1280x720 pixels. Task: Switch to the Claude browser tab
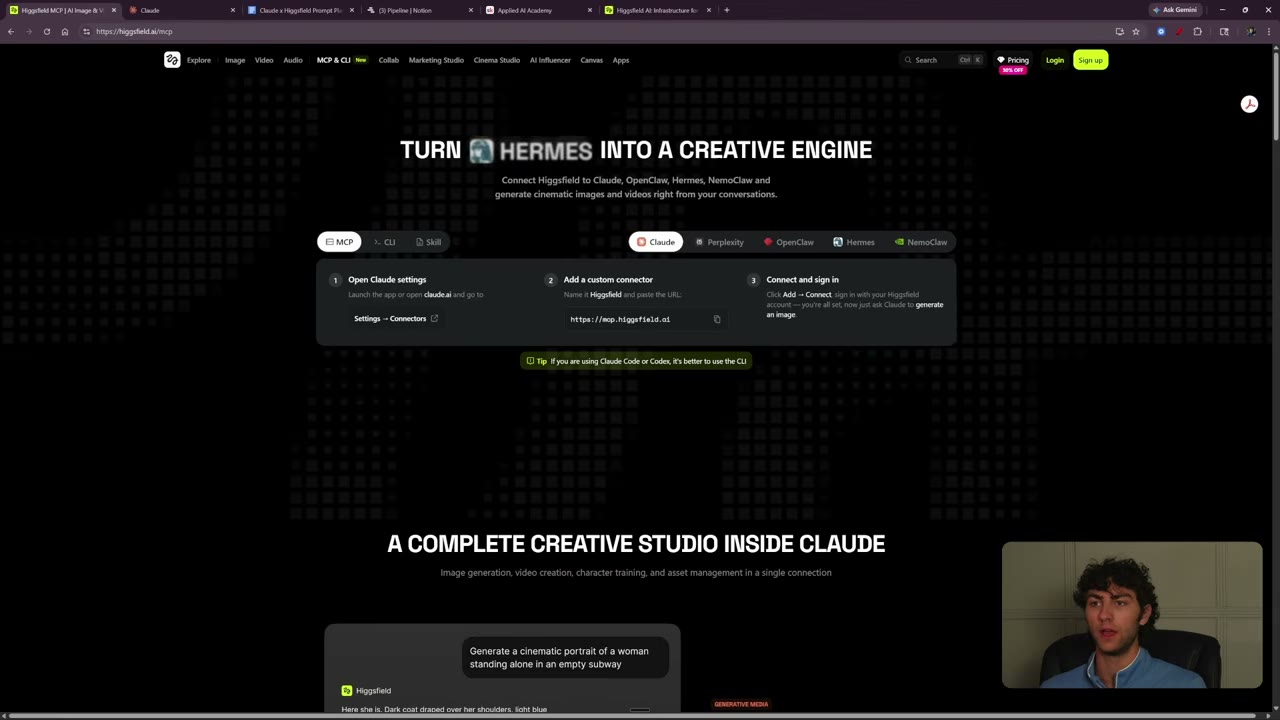coord(180,10)
